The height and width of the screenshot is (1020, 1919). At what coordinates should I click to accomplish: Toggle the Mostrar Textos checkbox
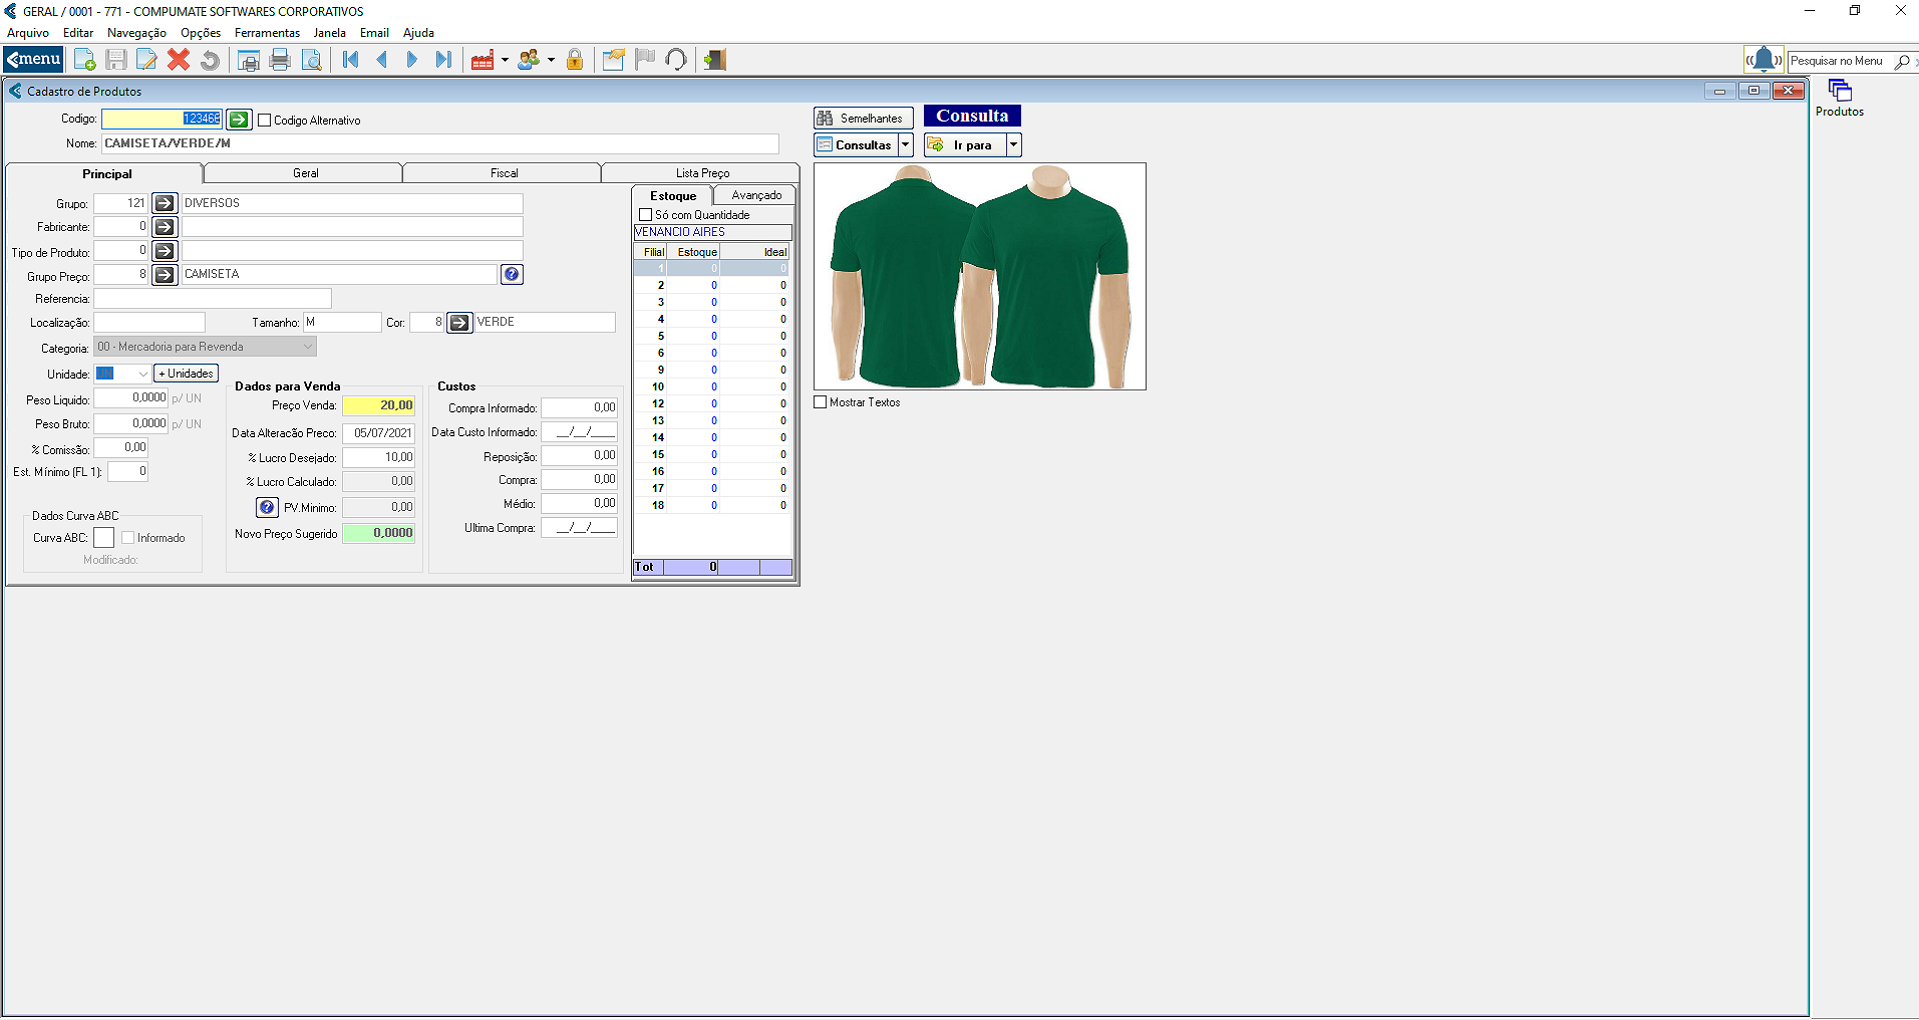(821, 402)
